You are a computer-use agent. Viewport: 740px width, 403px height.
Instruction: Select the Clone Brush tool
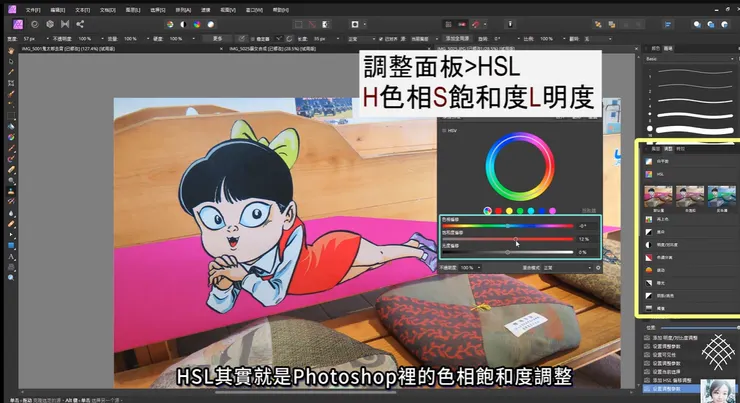11,191
